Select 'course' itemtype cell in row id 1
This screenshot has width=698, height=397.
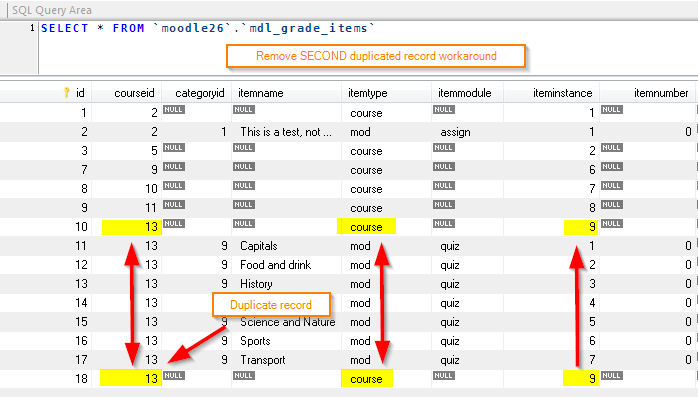[366, 113]
